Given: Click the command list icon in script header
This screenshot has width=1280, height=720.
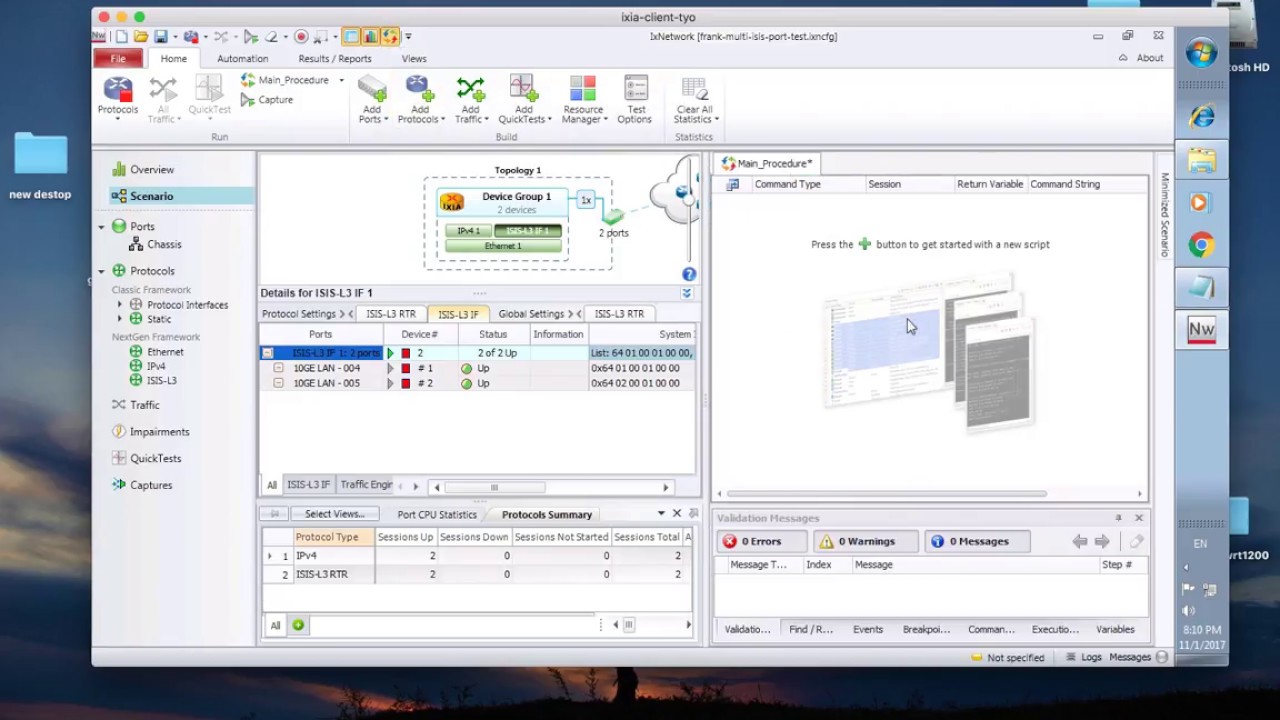Looking at the screenshot, I should click(732, 184).
